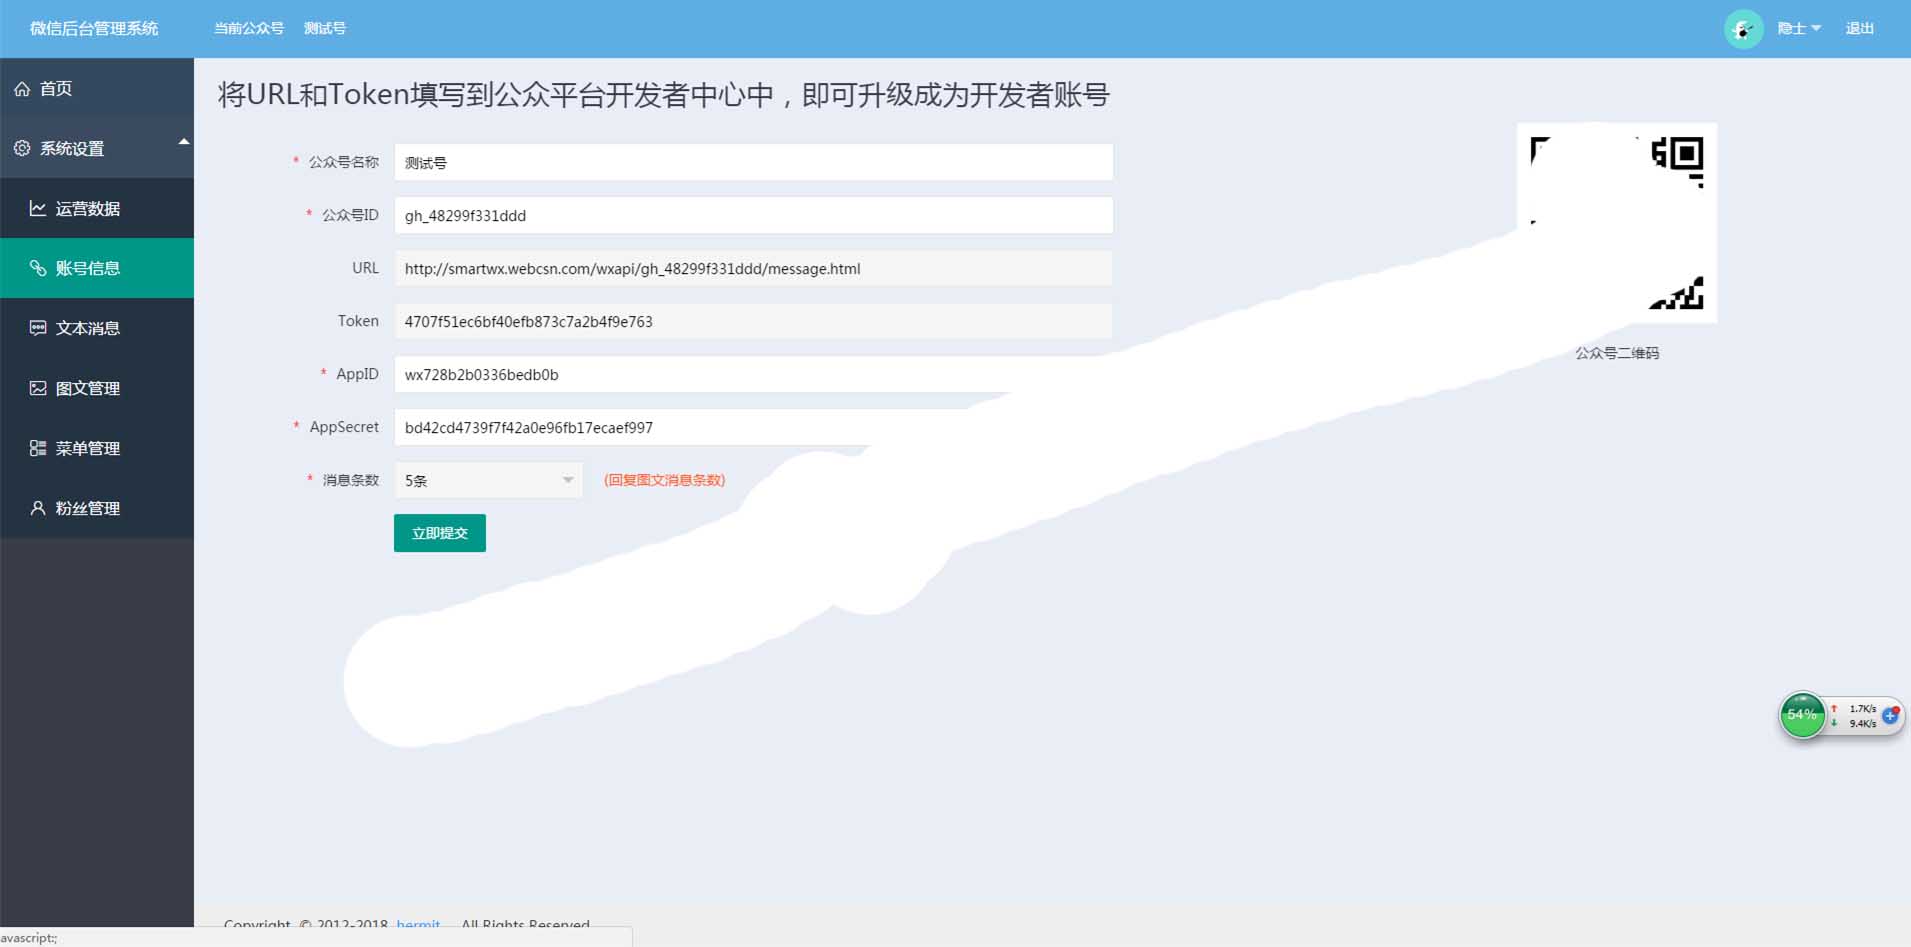Screen dimensions: 1911x947
Task: Click the 9.4K/s download speed reading
Action: click(x=1862, y=724)
